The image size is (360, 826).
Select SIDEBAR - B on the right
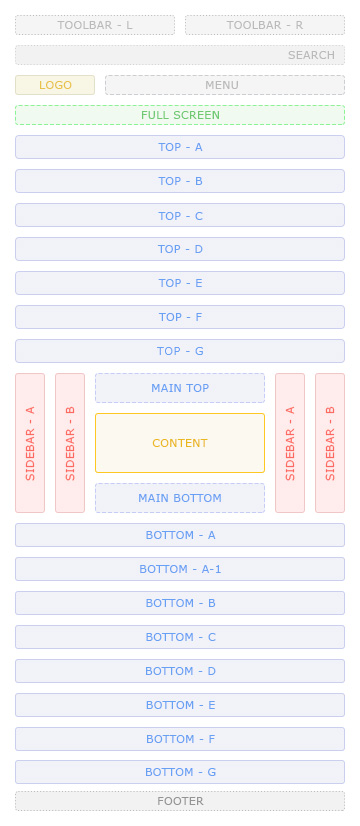[330, 443]
